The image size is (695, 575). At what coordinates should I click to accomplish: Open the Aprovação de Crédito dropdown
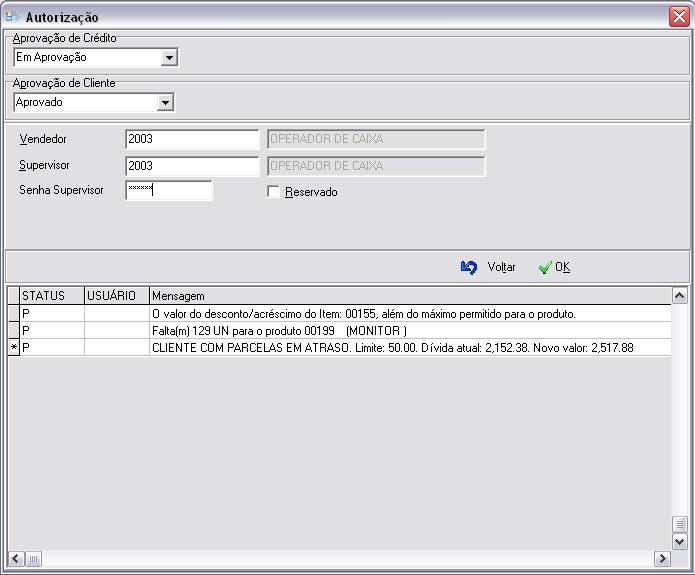[169, 58]
